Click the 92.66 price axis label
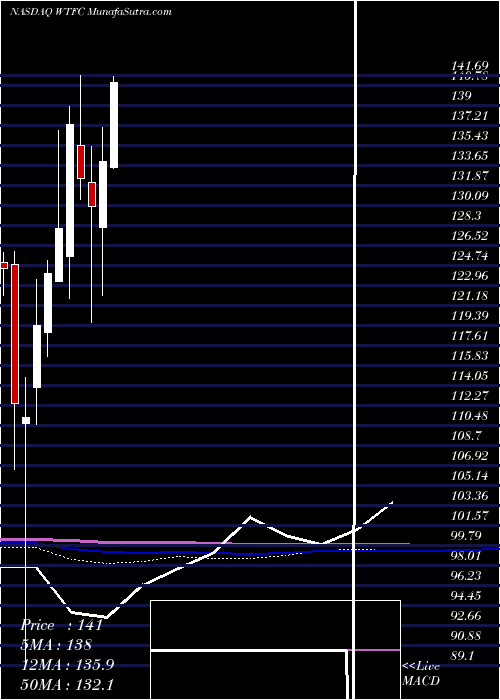 [467, 616]
